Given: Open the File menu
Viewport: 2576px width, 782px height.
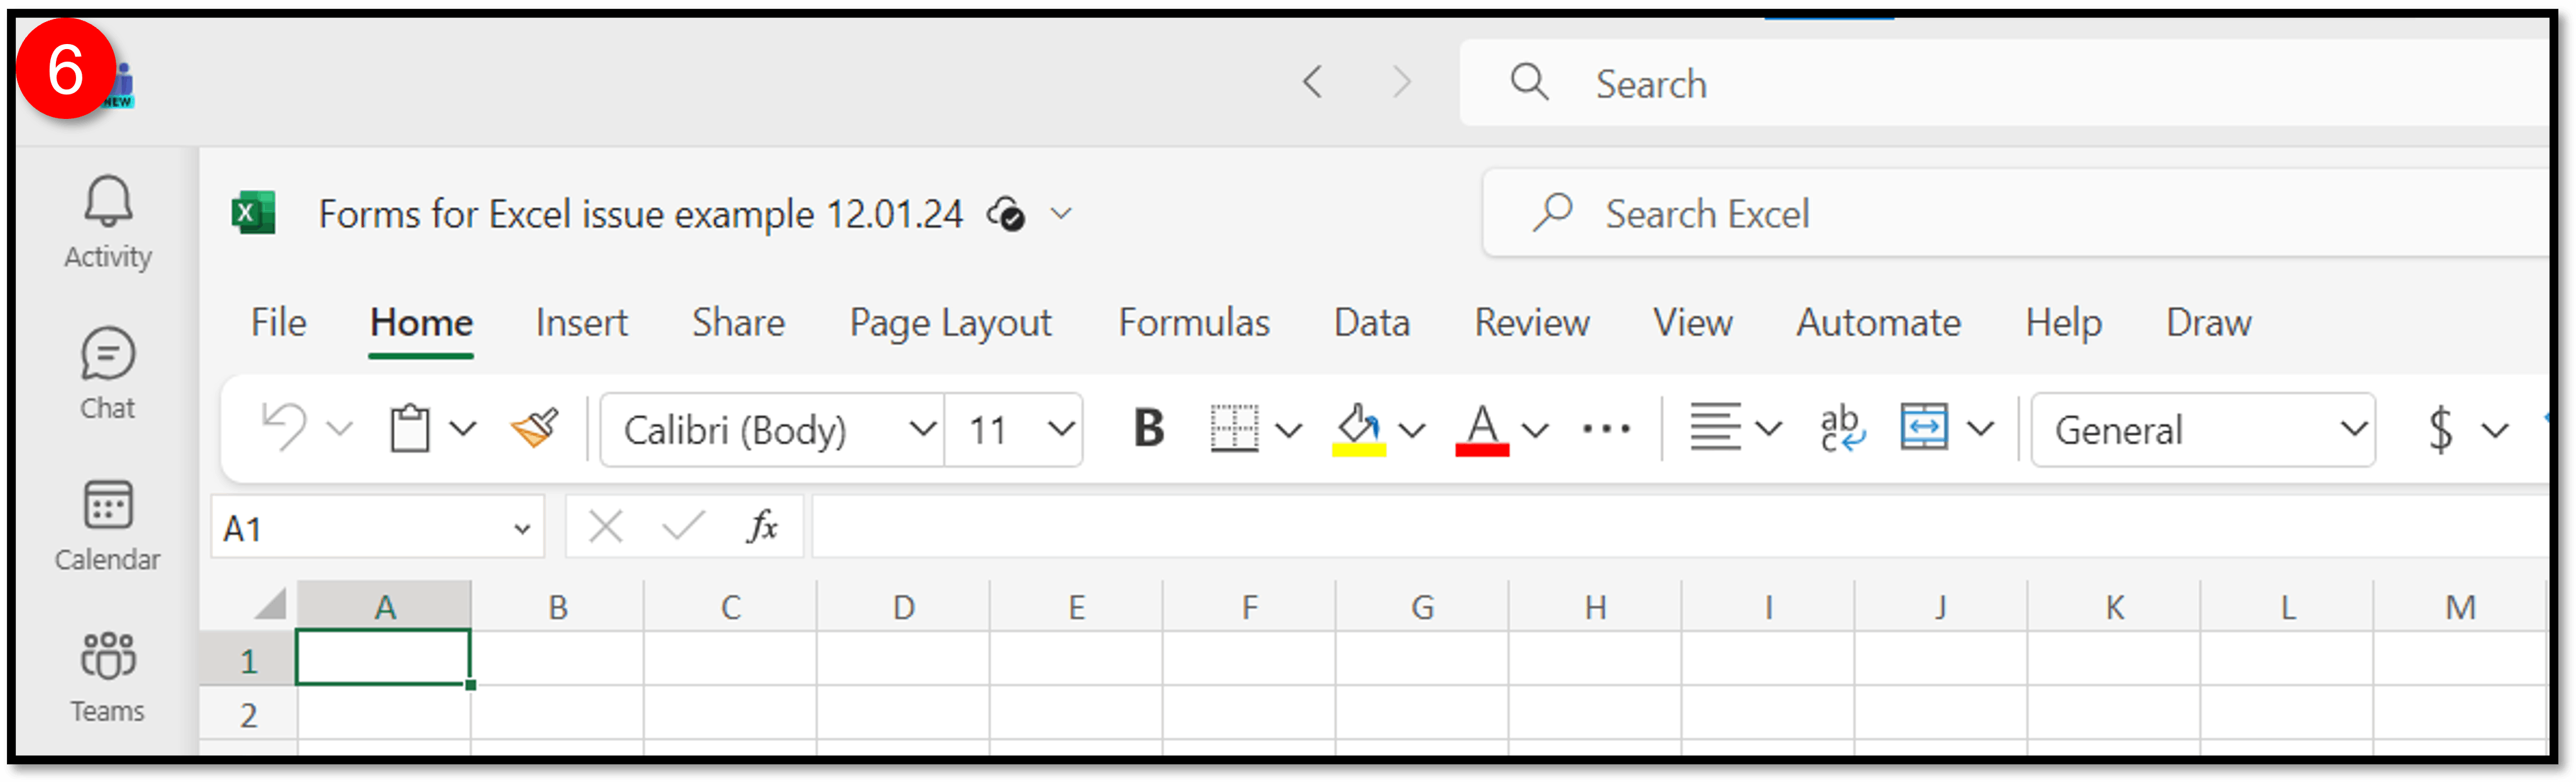Looking at the screenshot, I should click(278, 323).
